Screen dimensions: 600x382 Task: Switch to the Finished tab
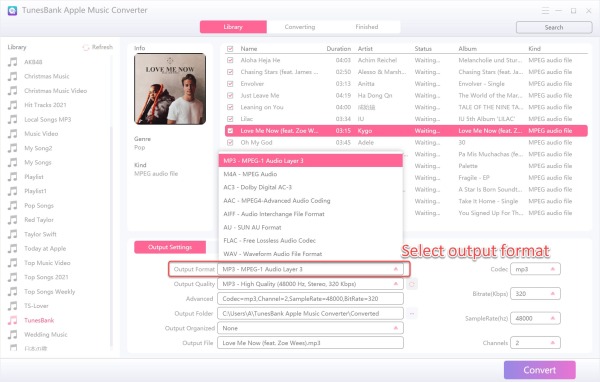[x=367, y=27]
